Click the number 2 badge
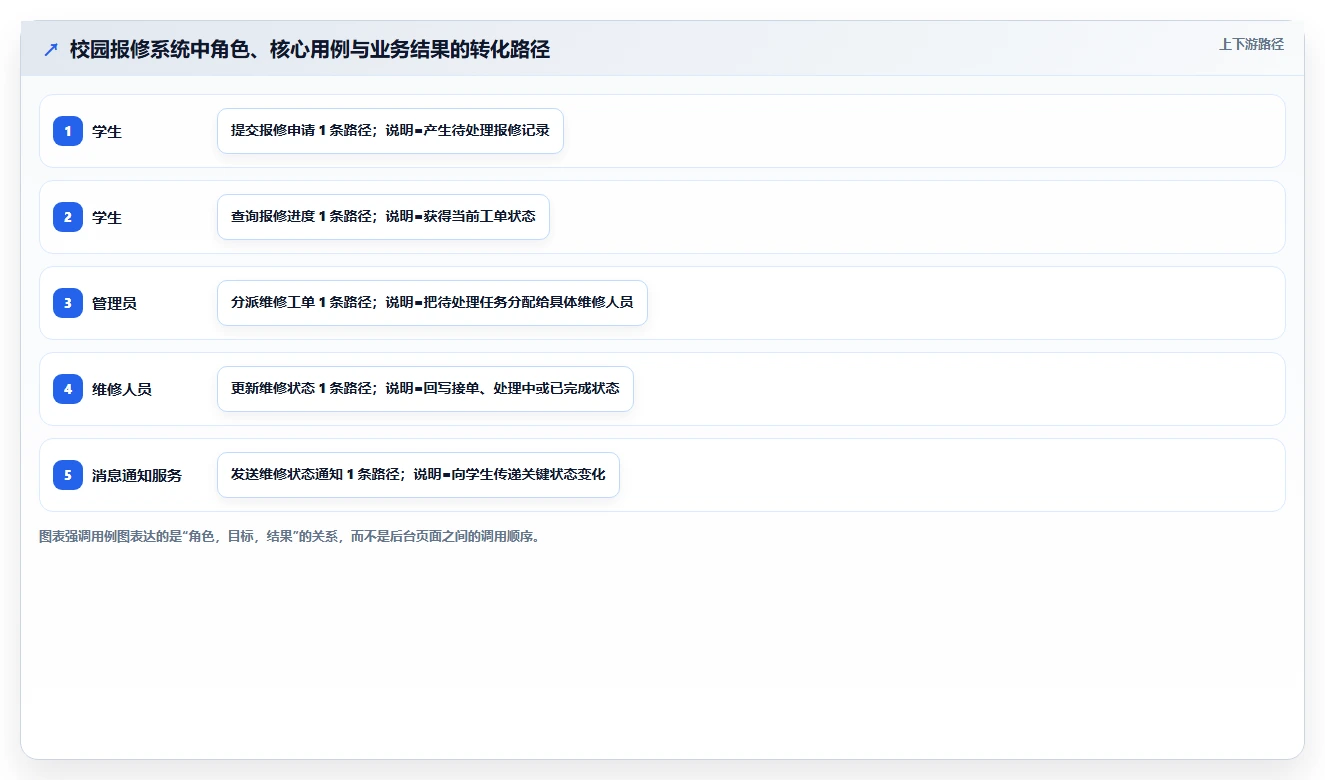1325x780 pixels. (68, 217)
